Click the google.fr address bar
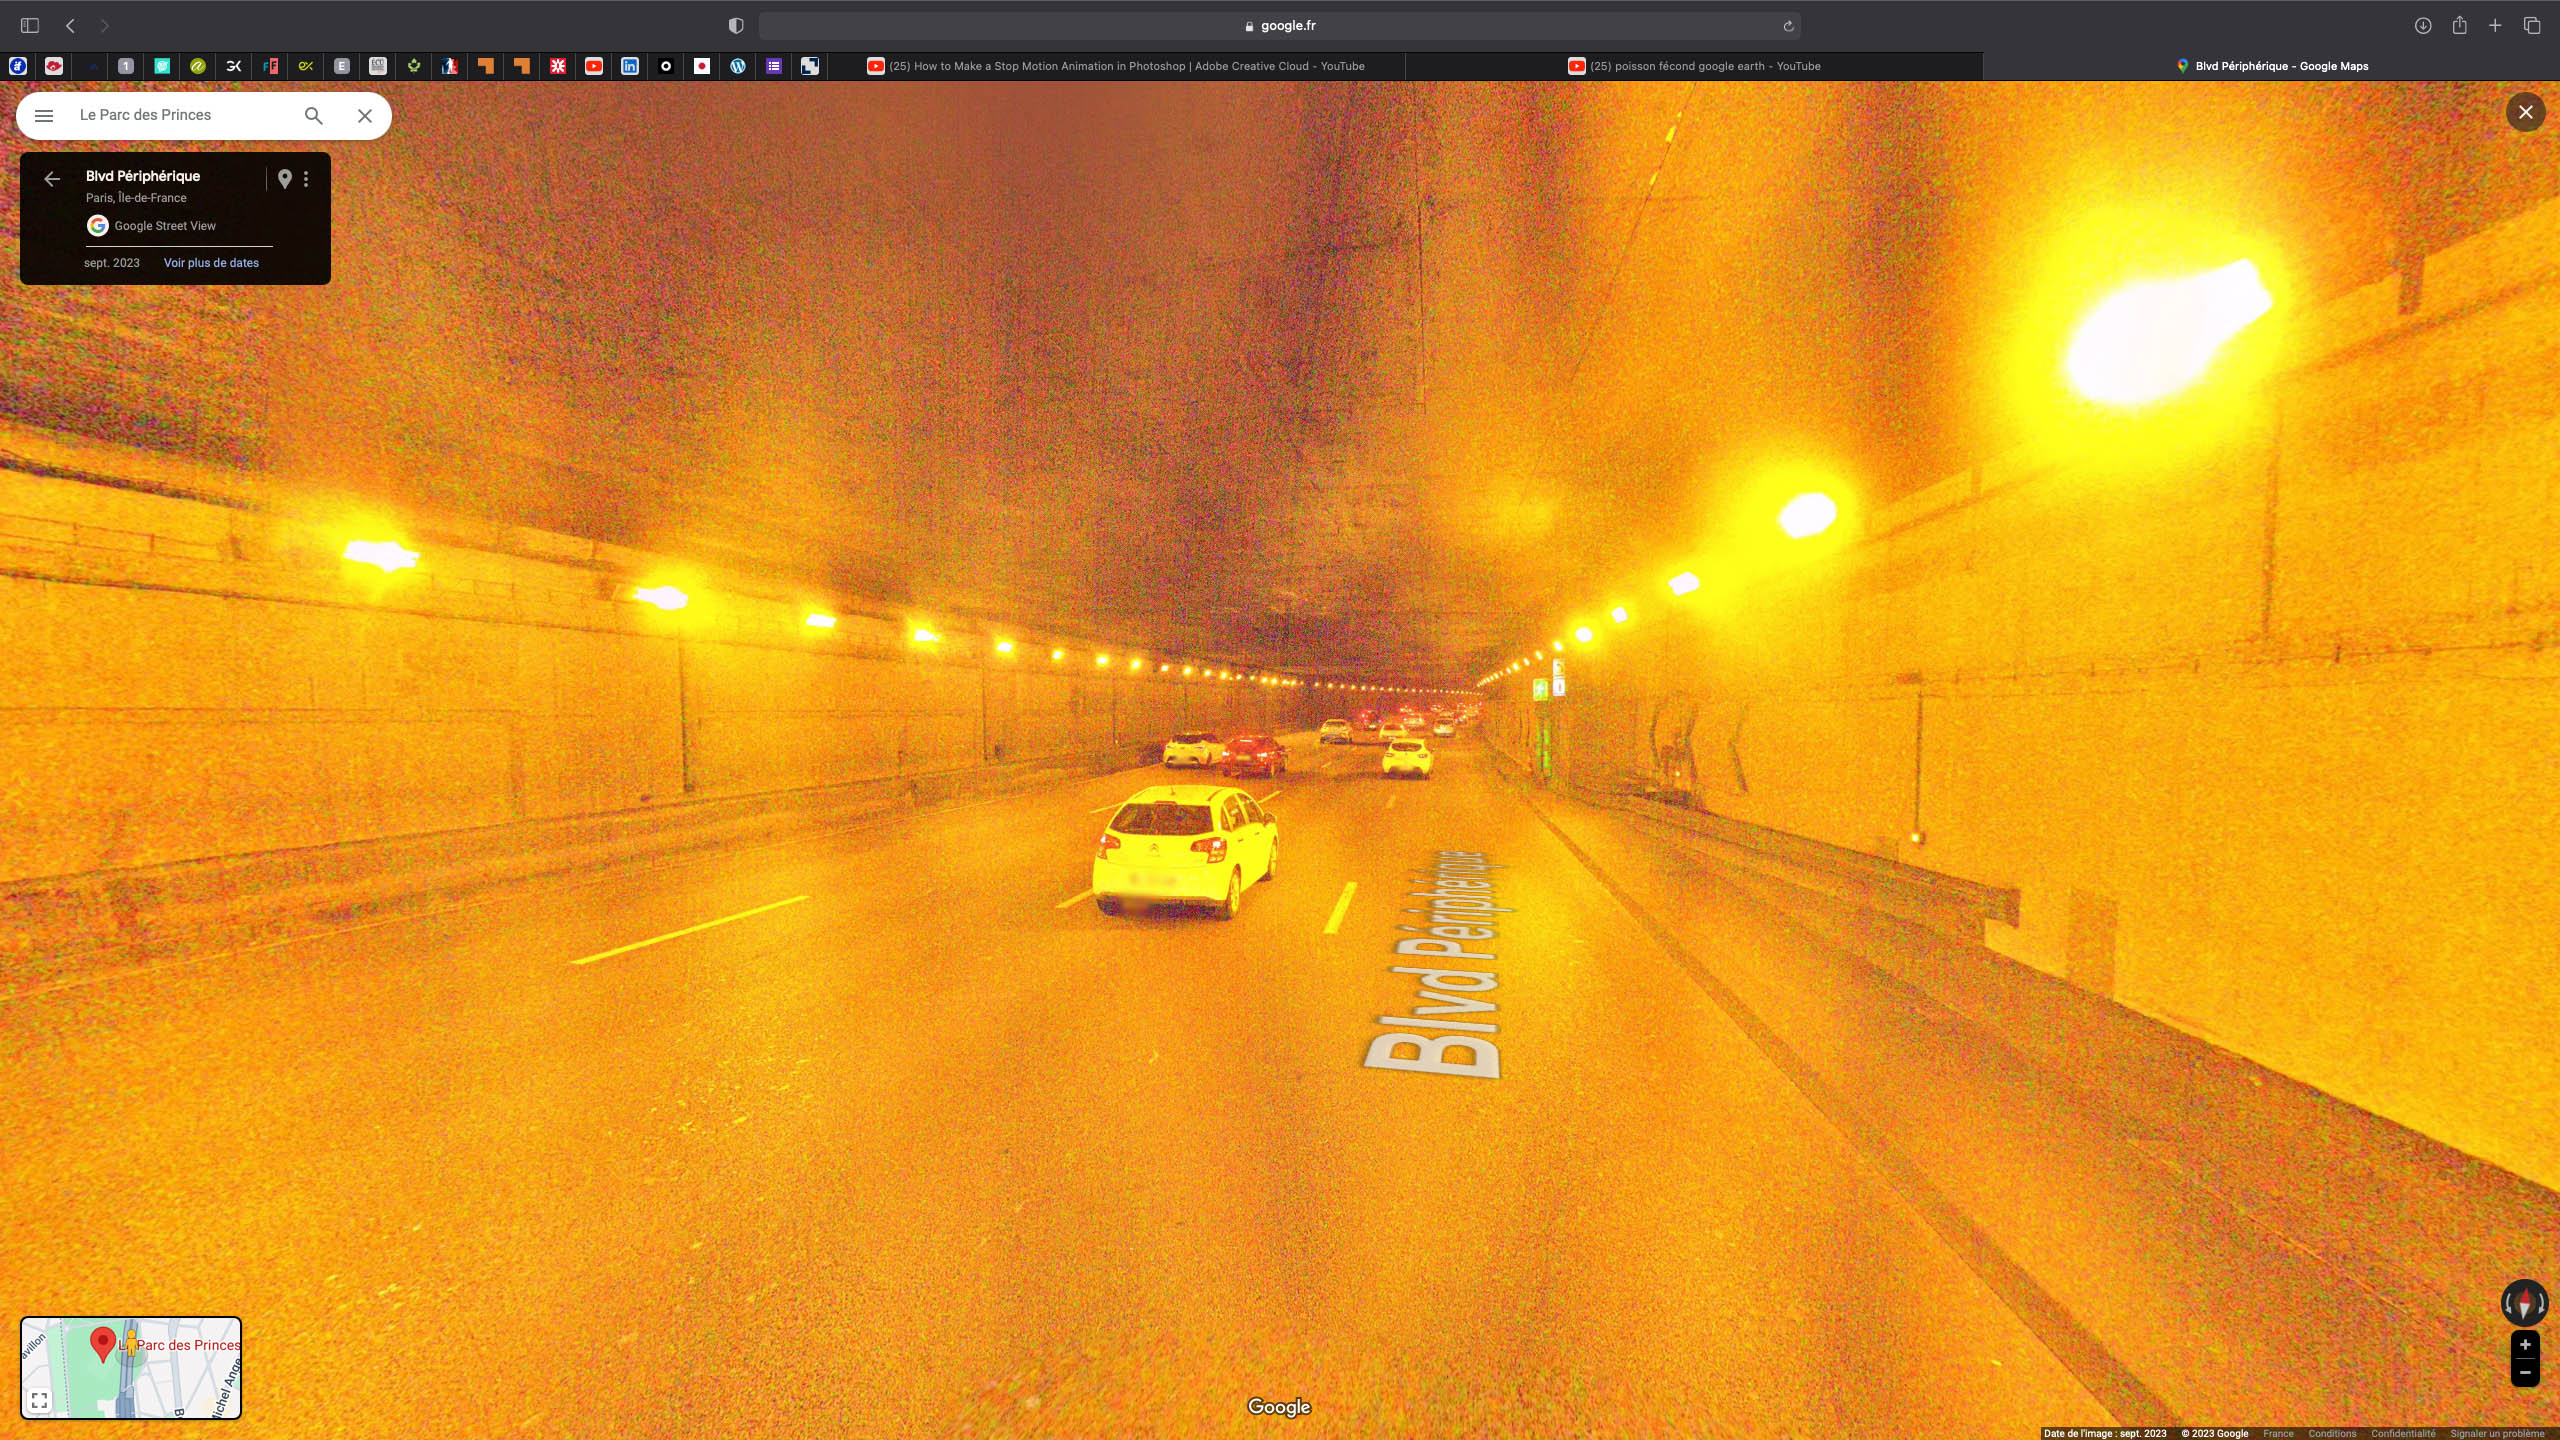The width and height of the screenshot is (2560, 1440). pyautogui.click(x=1280, y=26)
